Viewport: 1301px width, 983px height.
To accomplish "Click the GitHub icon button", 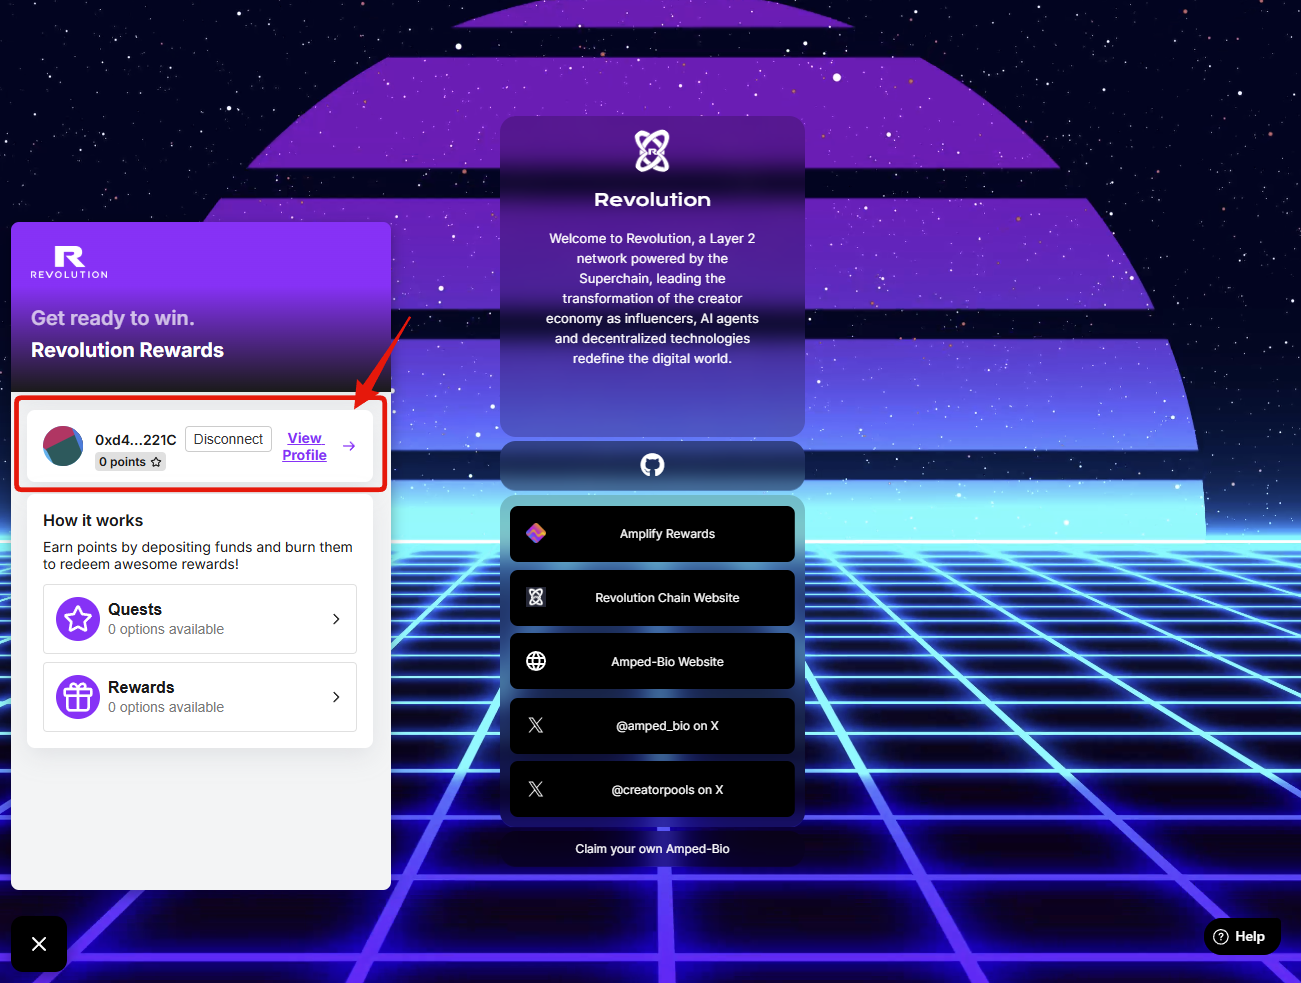I will click(652, 465).
